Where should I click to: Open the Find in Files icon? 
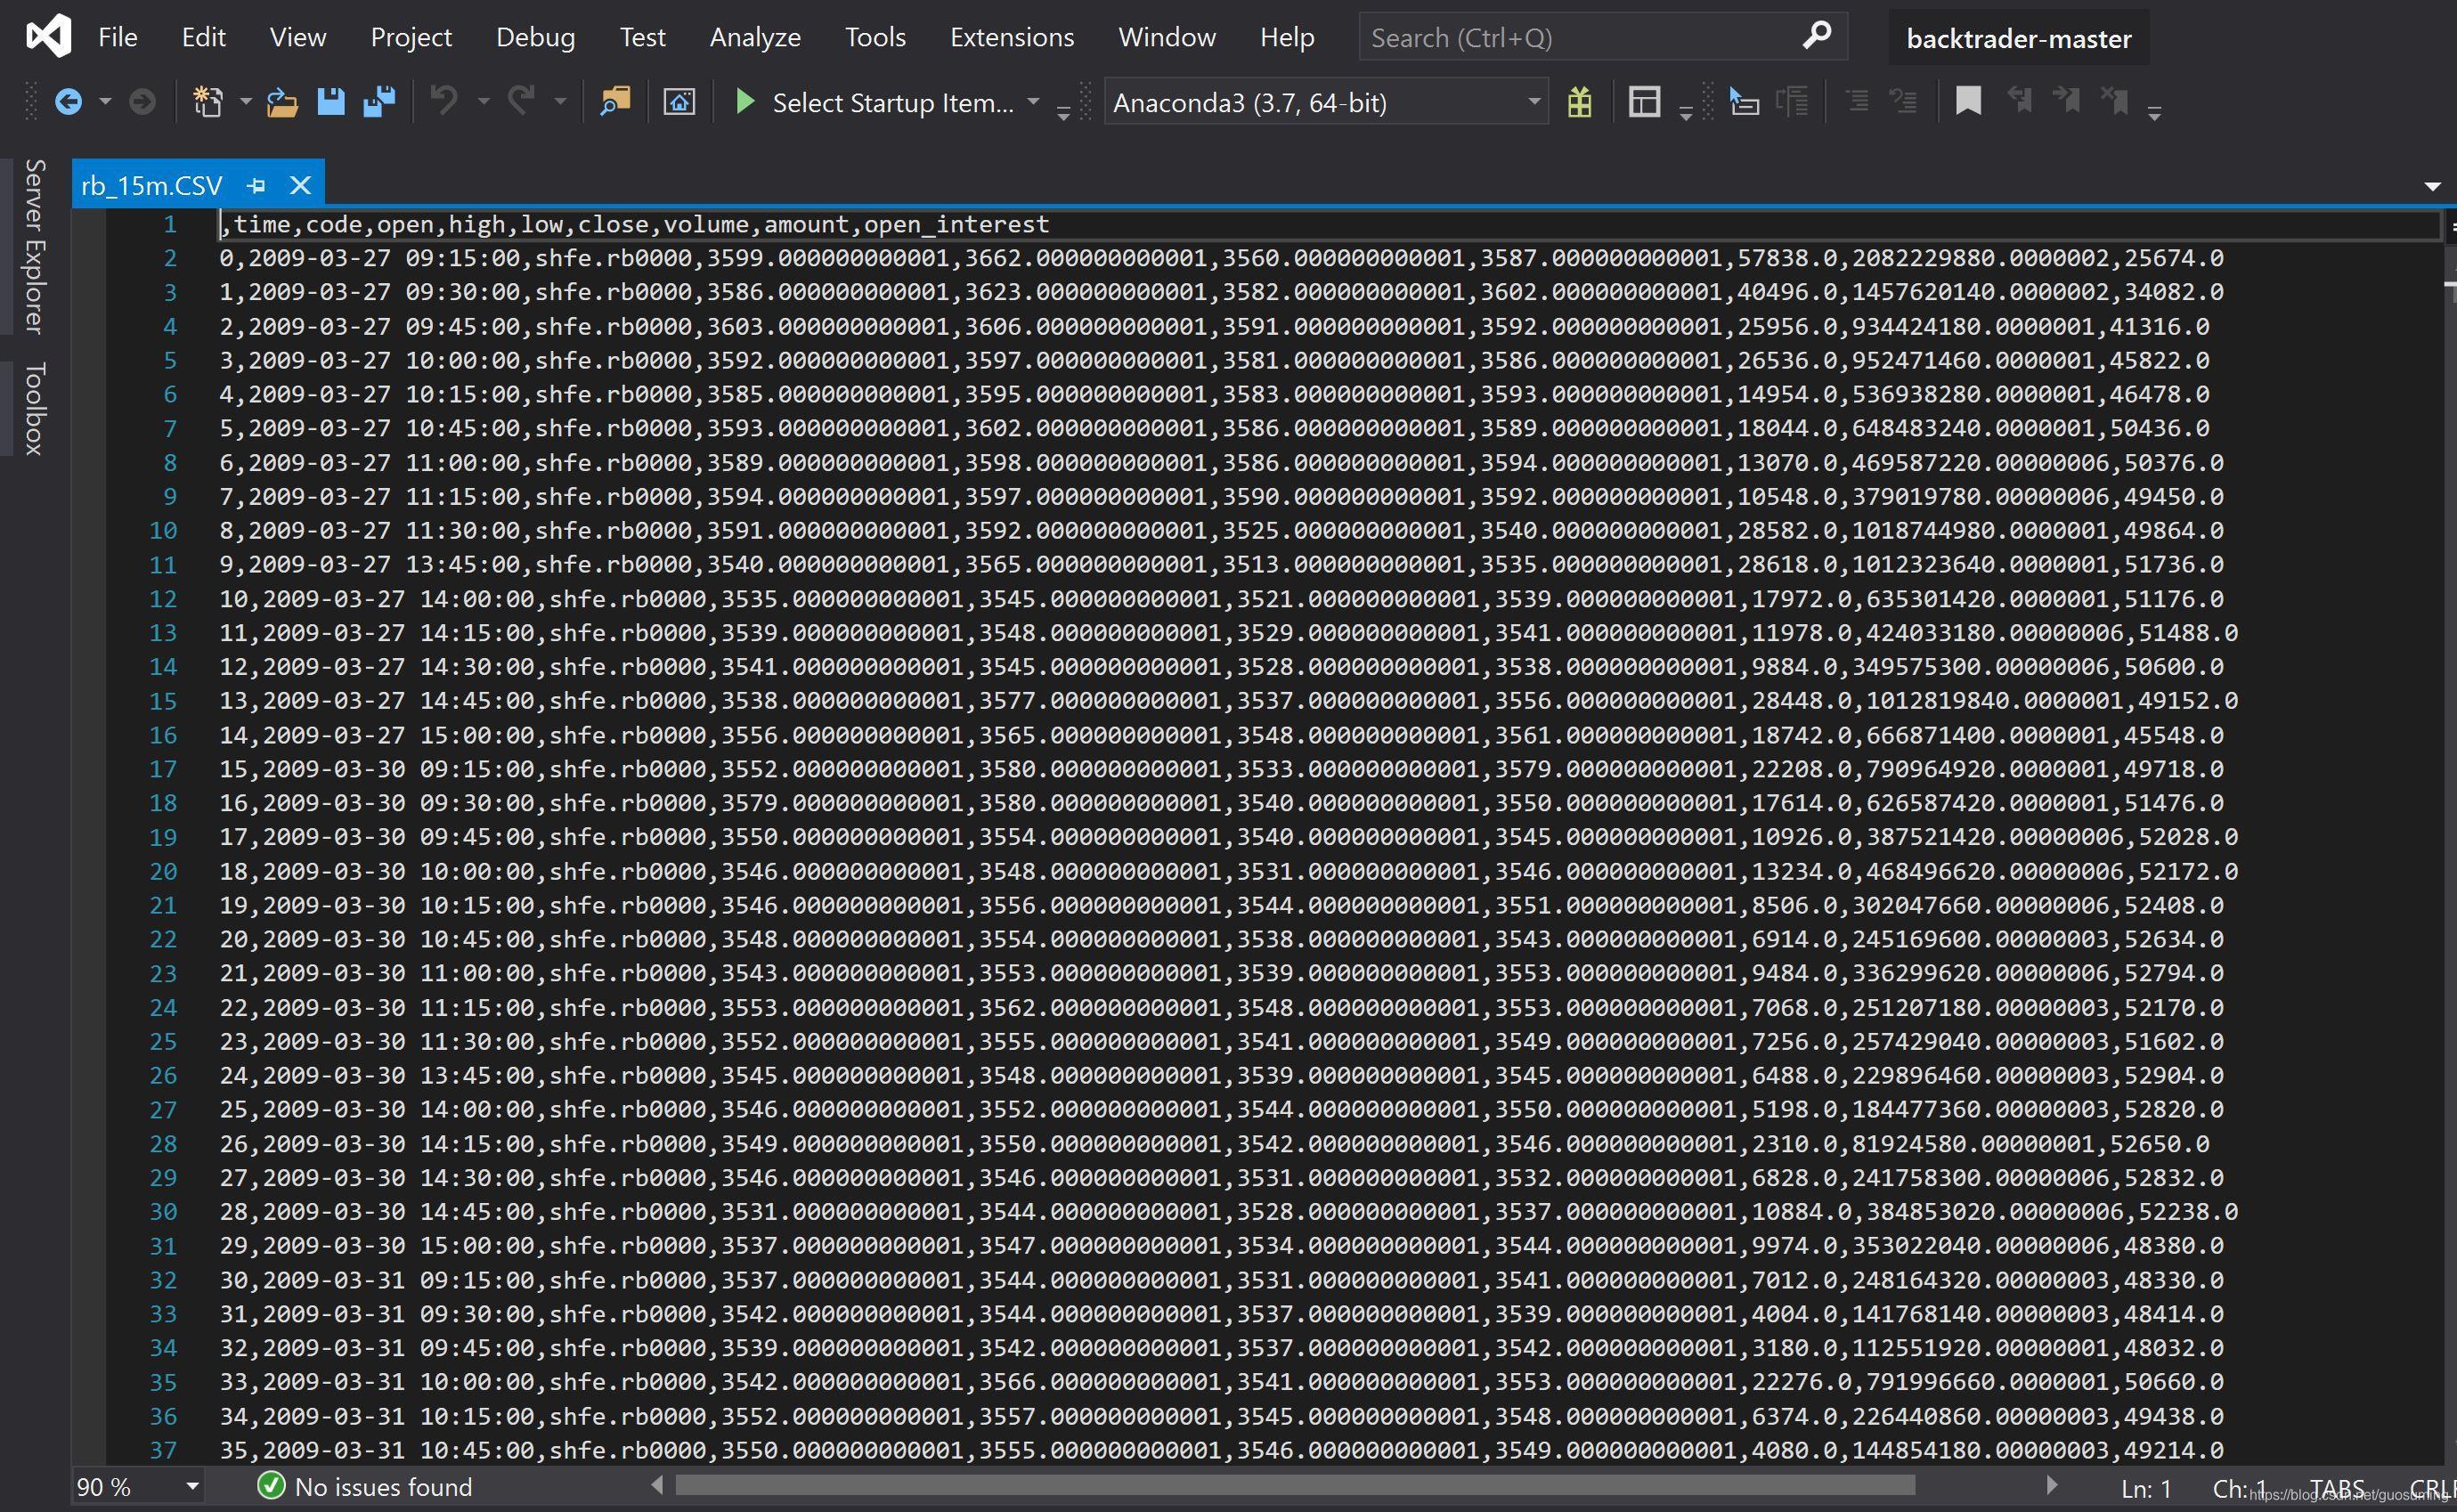coord(615,102)
